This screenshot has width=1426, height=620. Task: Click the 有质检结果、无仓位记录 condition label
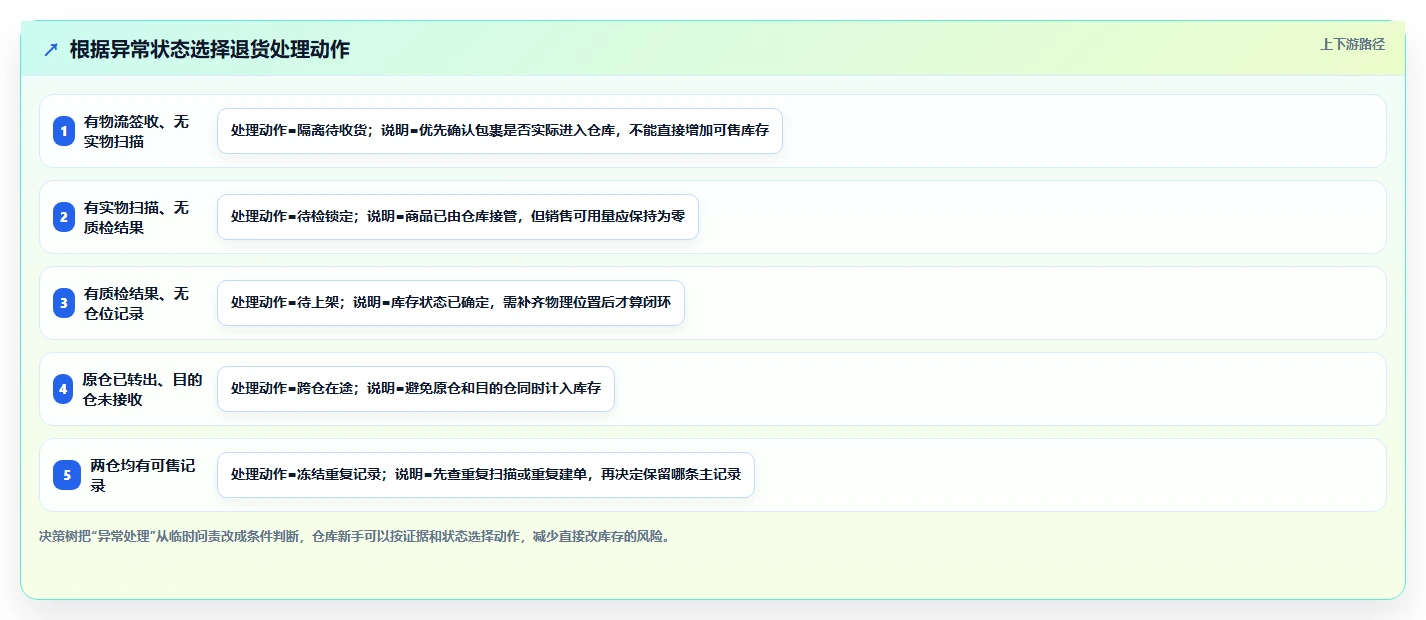(137, 303)
